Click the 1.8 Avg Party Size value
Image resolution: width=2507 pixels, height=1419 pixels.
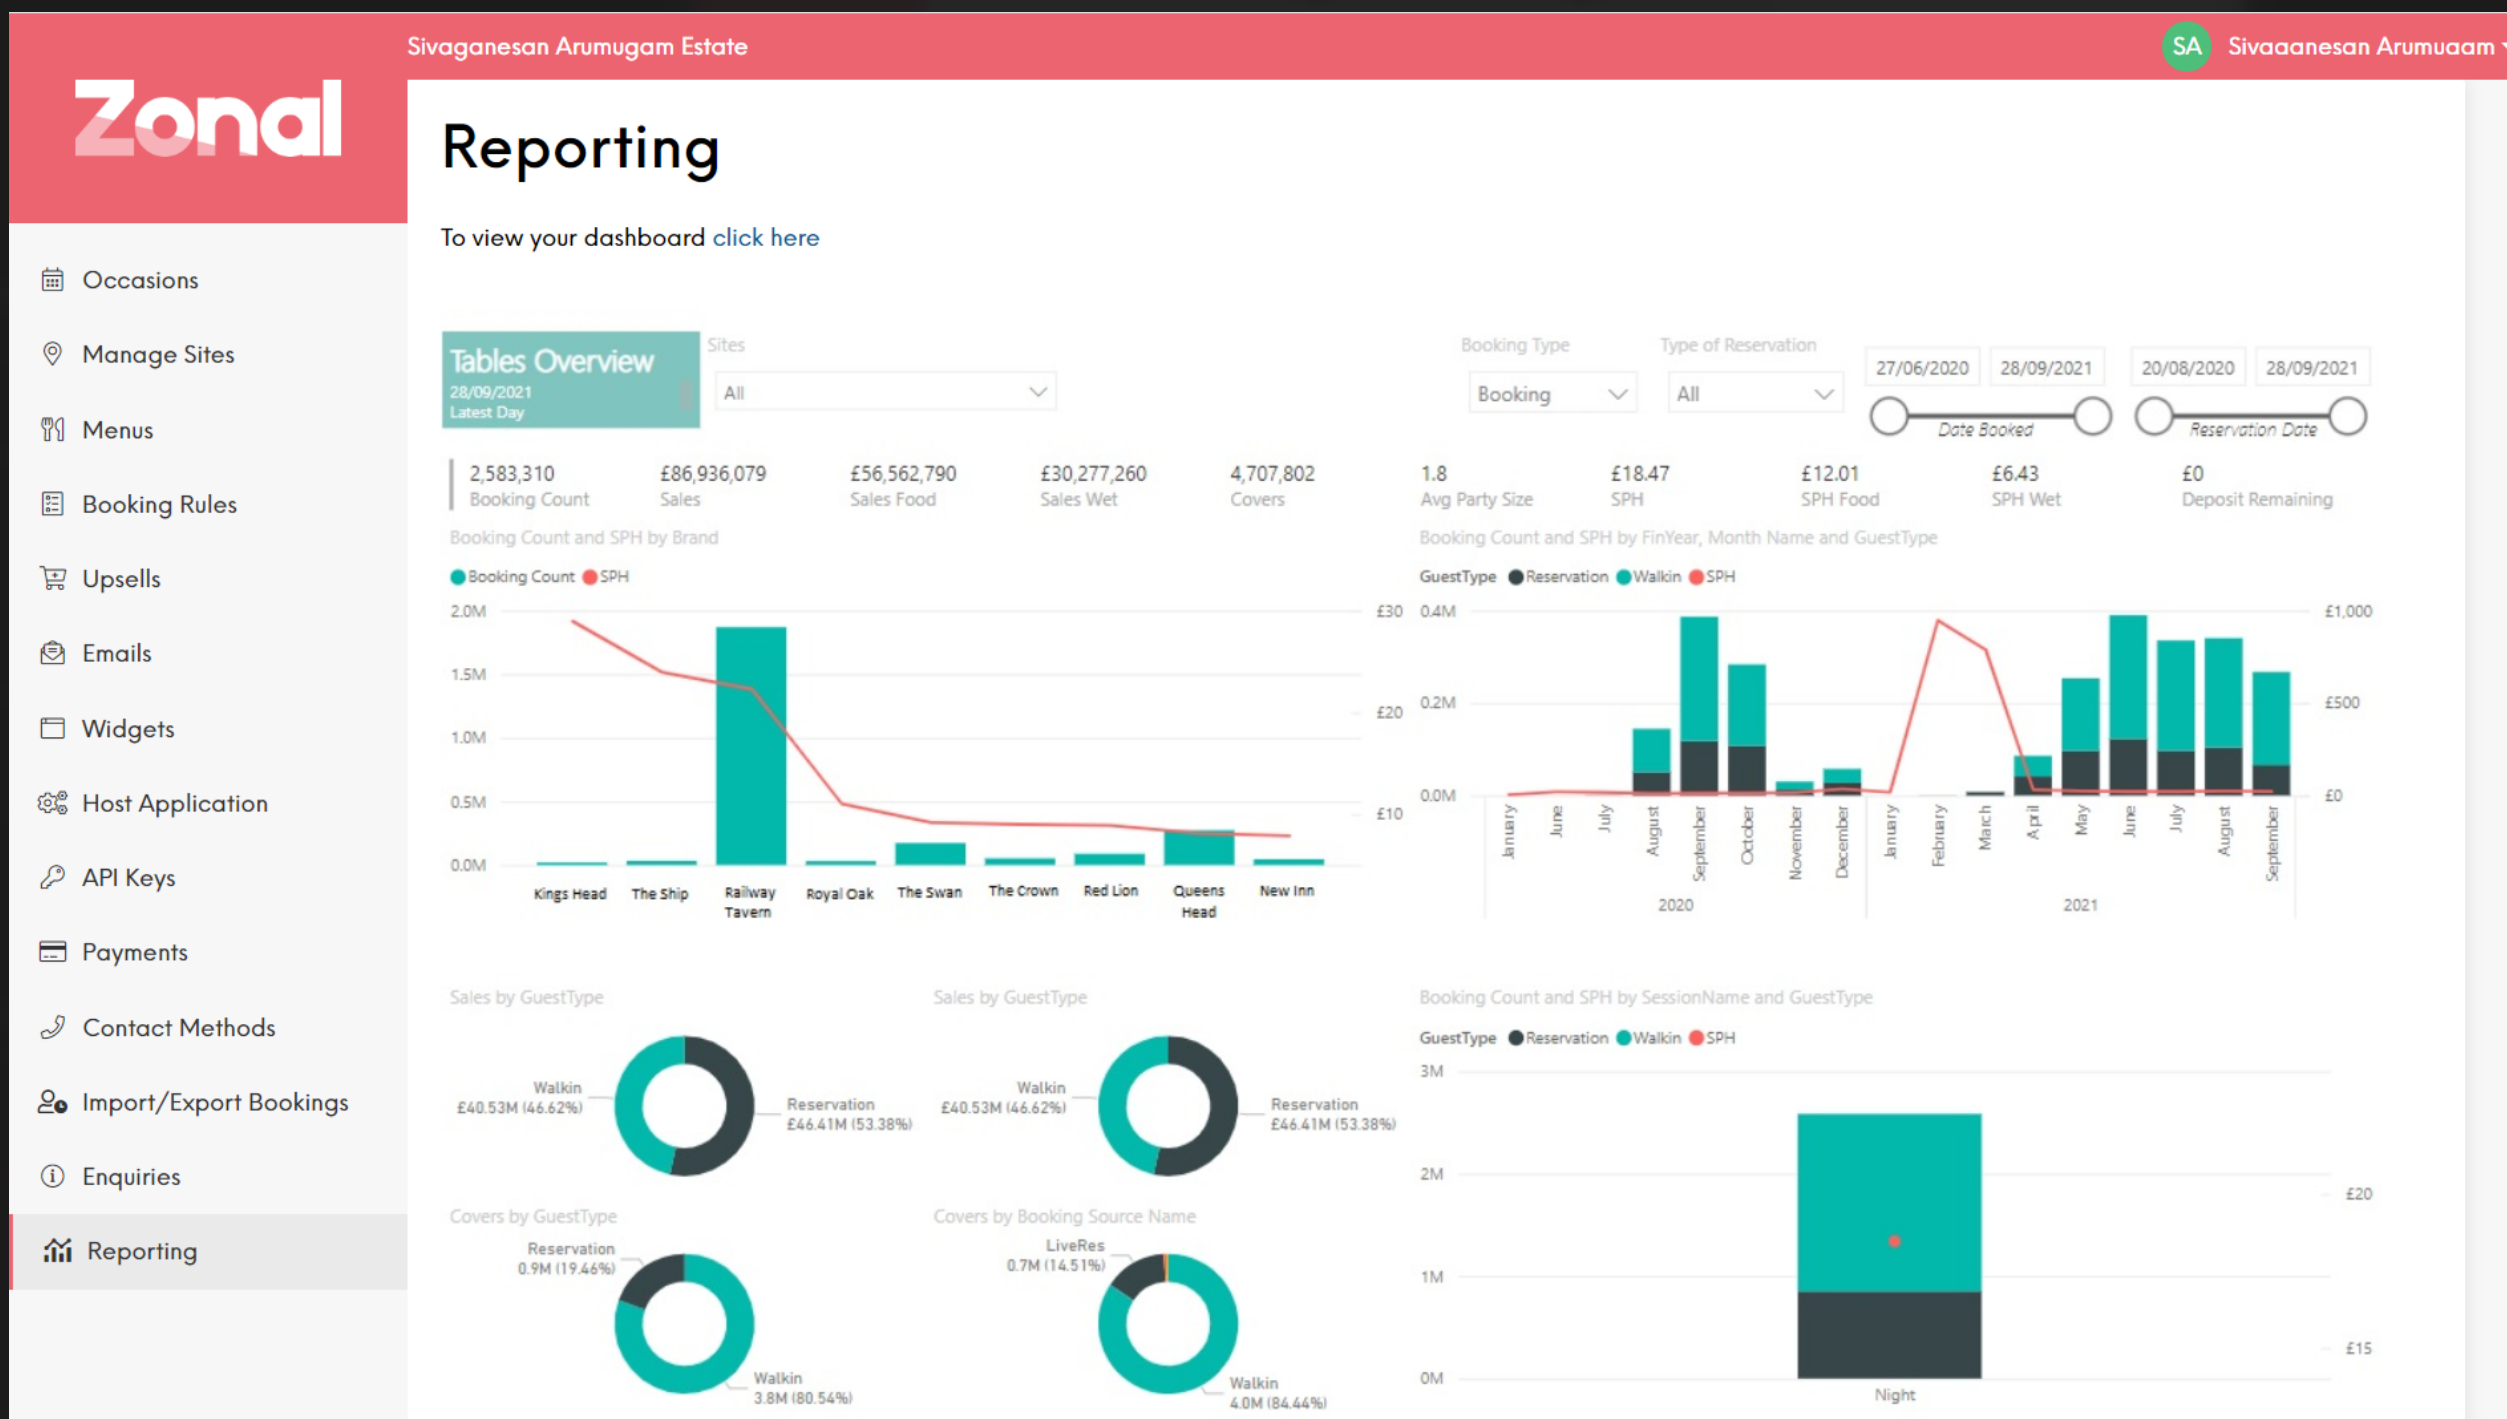pyautogui.click(x=1433, y=473)
